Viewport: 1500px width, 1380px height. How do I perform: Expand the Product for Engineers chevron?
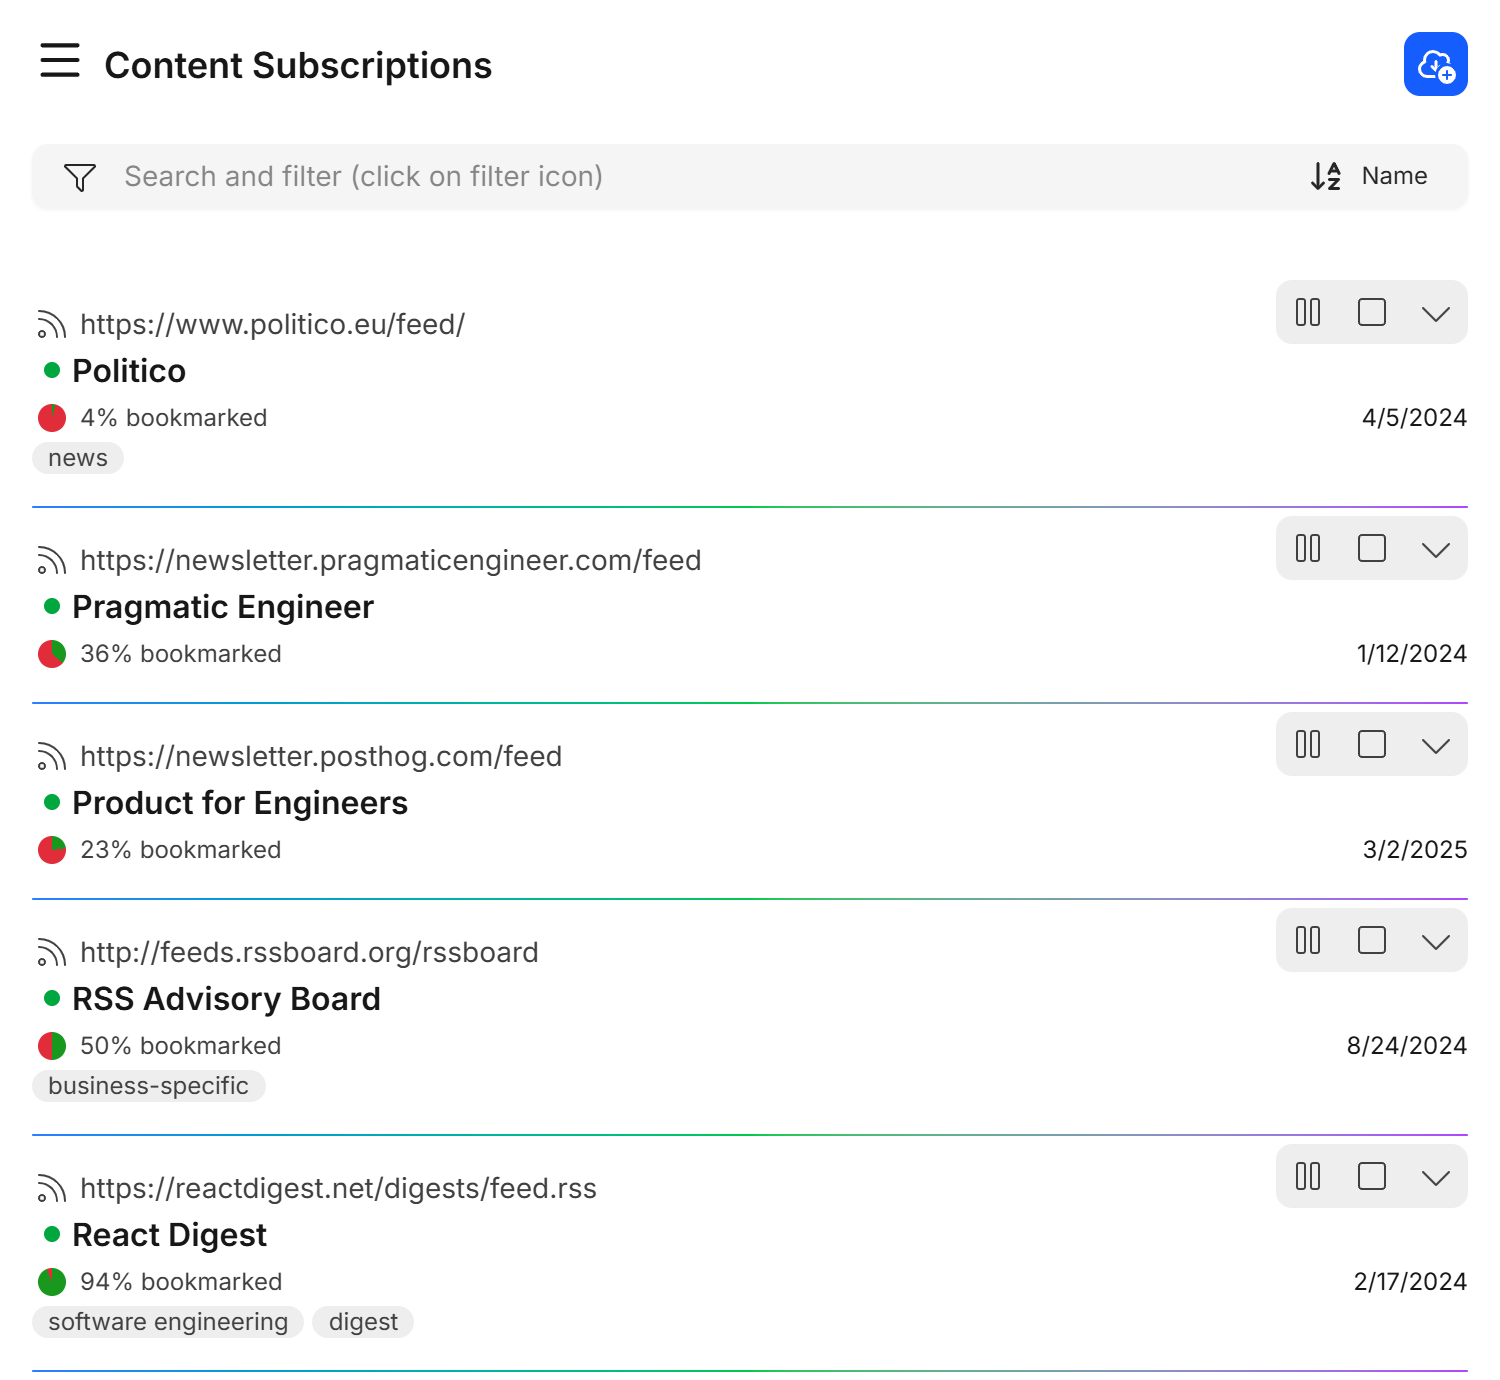tap(1435, 745)
